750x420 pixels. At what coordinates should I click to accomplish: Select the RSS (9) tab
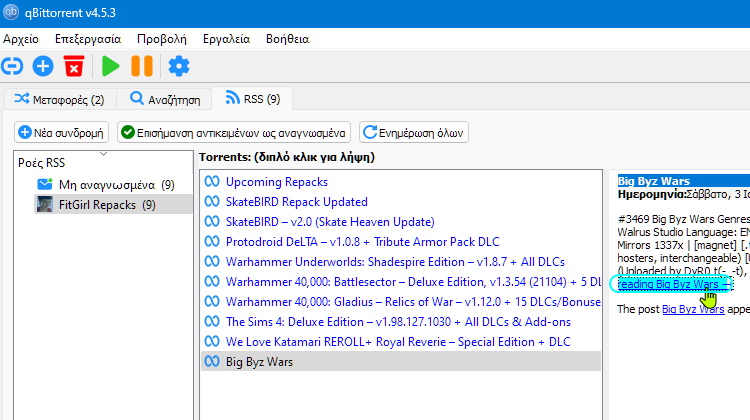pos(253,99)
